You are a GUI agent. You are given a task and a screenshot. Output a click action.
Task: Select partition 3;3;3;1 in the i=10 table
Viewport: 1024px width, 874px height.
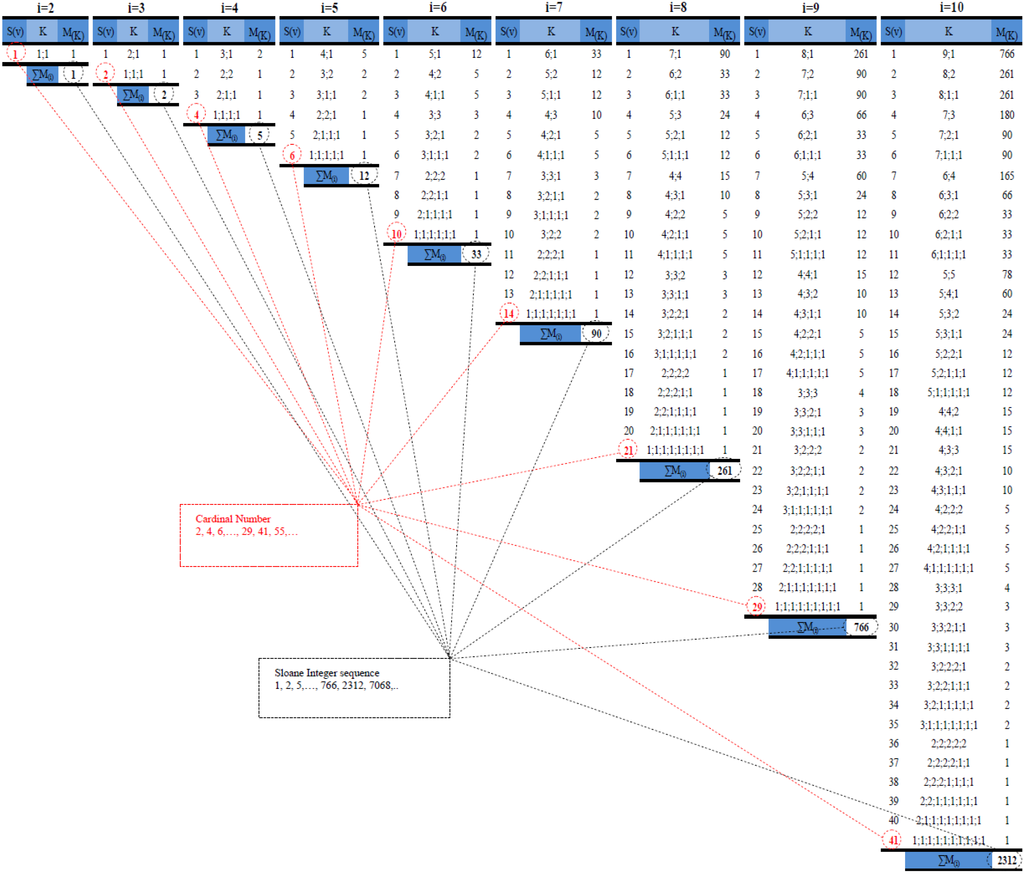pos(948,587)
